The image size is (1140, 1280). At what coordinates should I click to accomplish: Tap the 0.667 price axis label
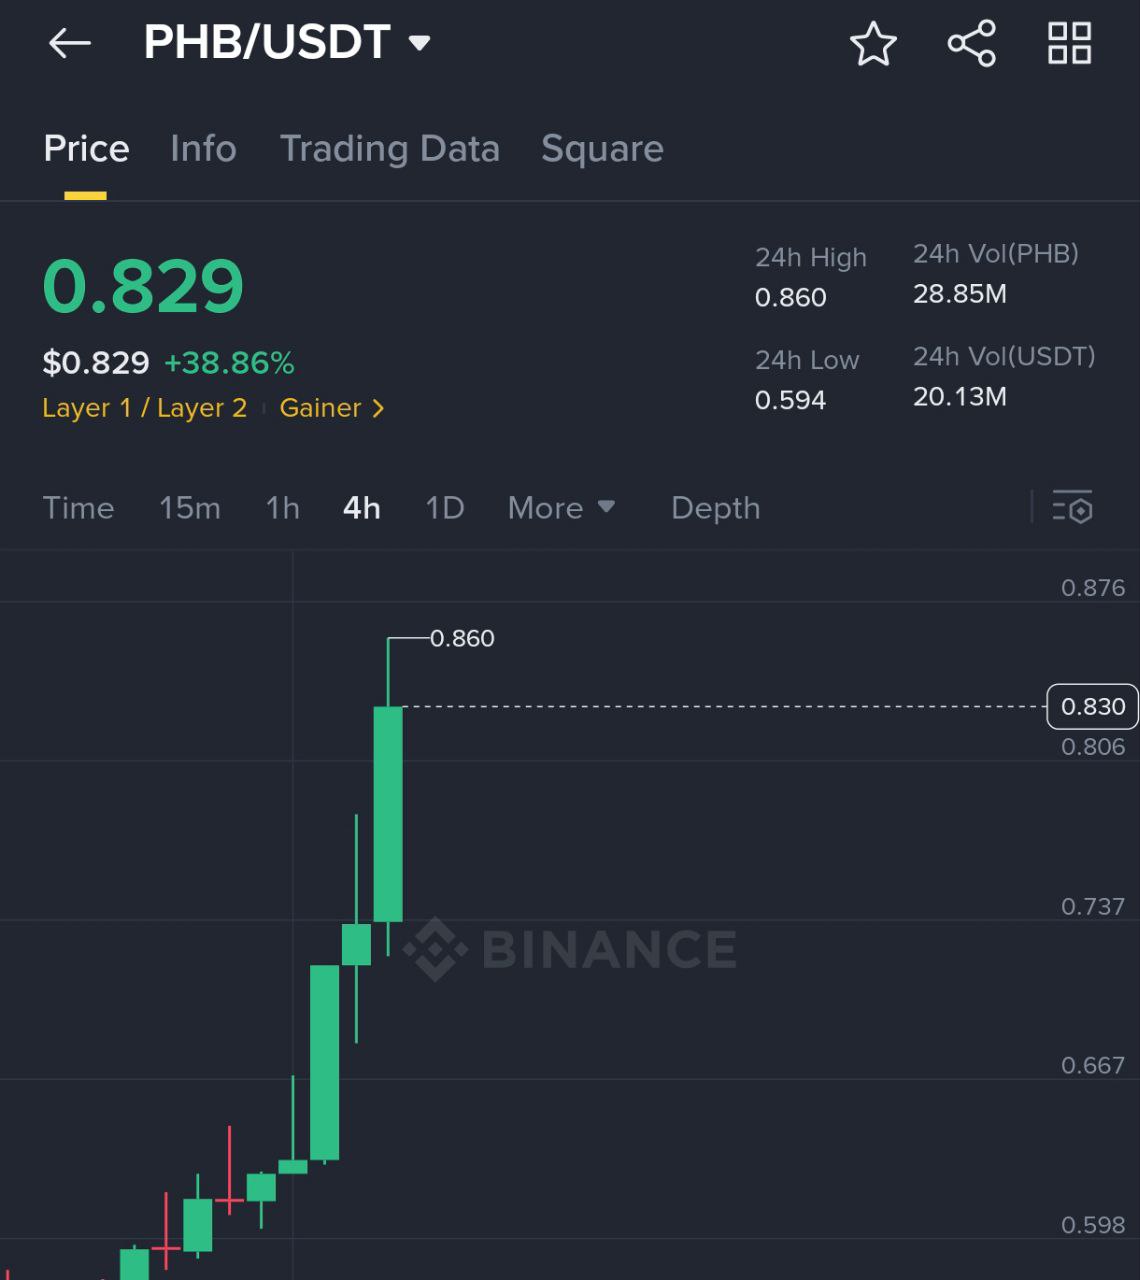1093,1066
